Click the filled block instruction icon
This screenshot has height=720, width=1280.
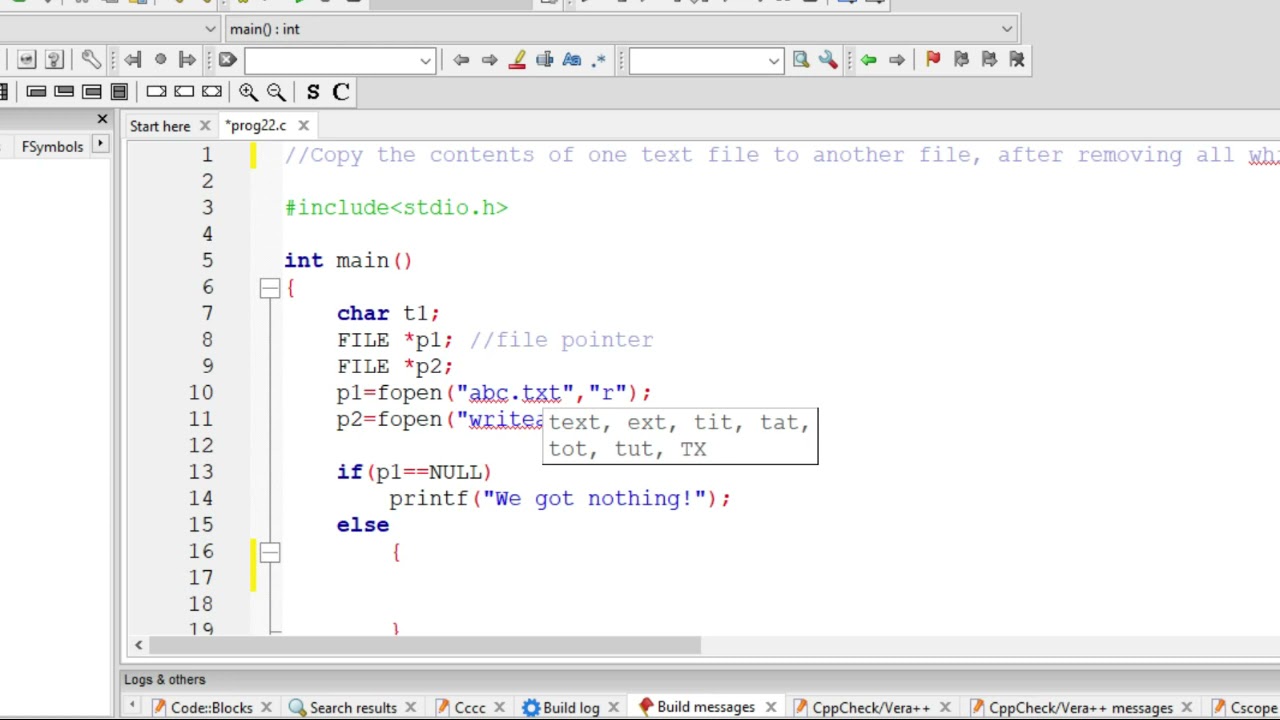(119, 92)
